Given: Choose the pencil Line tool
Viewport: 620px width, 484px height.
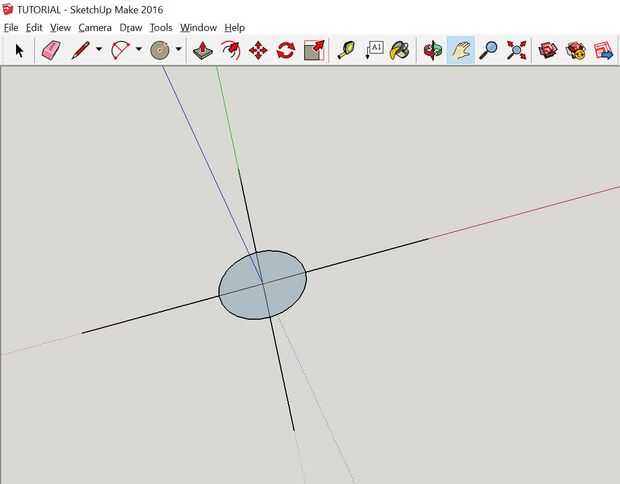Looking at the screenshot, I should 80,51.
